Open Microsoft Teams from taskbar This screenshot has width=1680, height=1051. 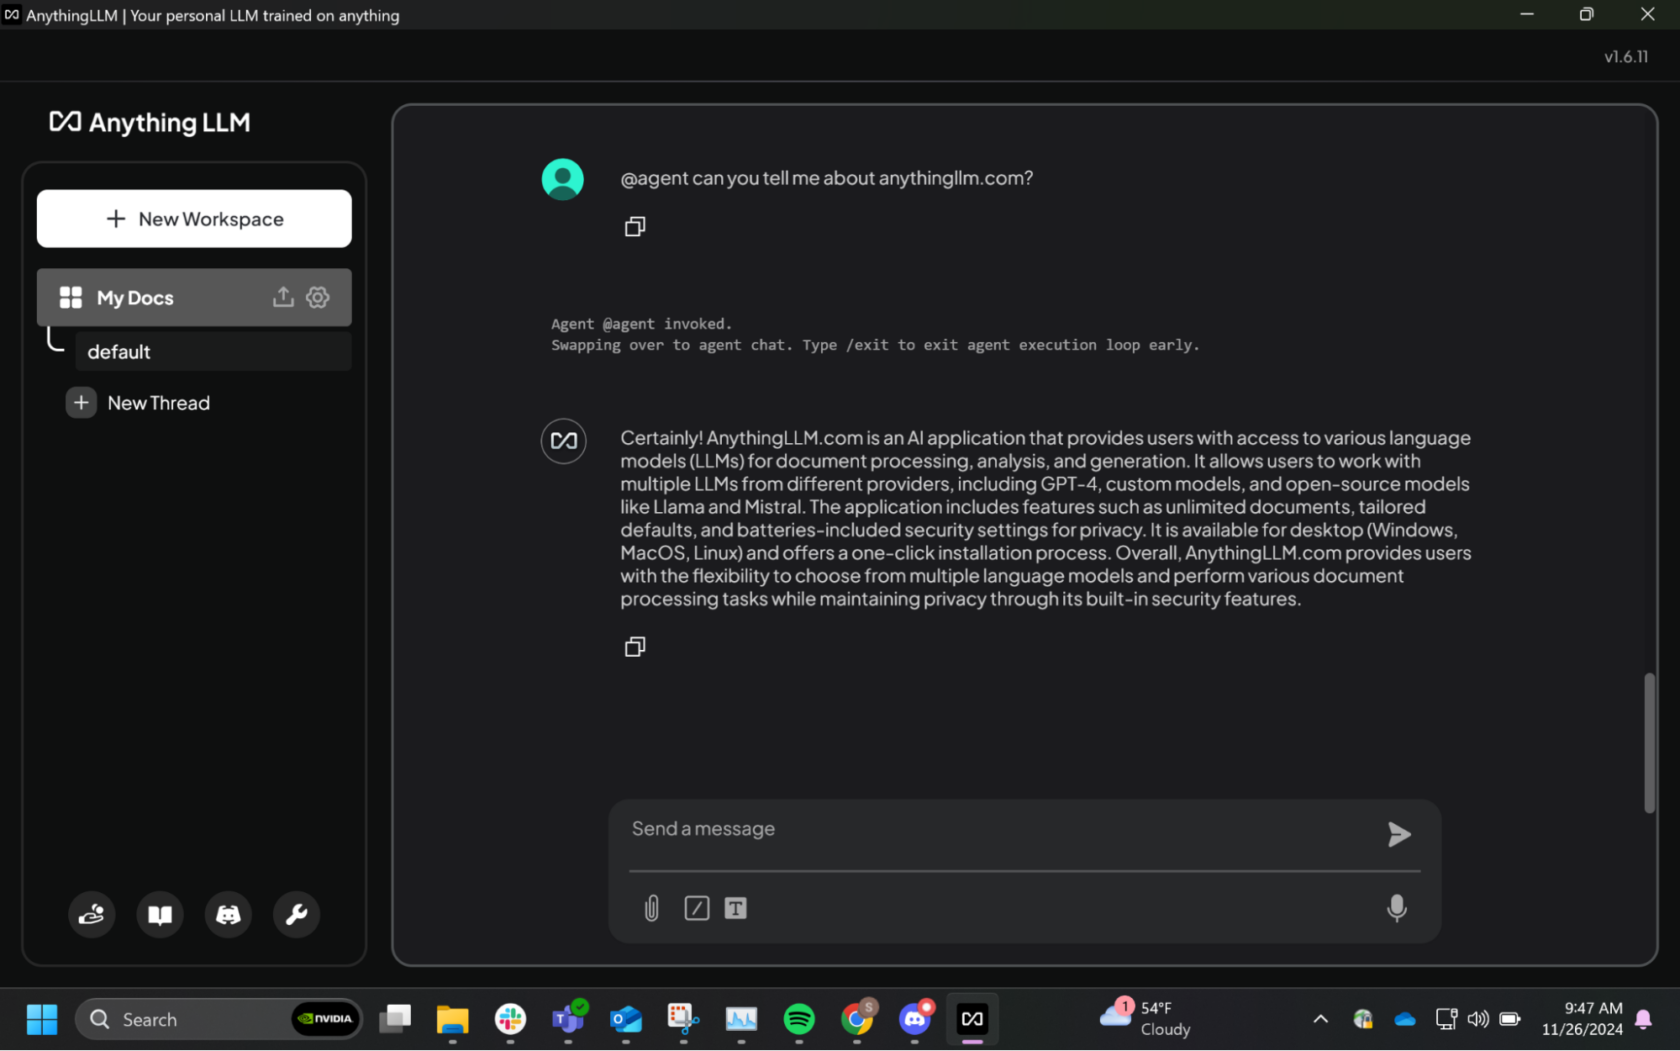tap(568, 1019)
